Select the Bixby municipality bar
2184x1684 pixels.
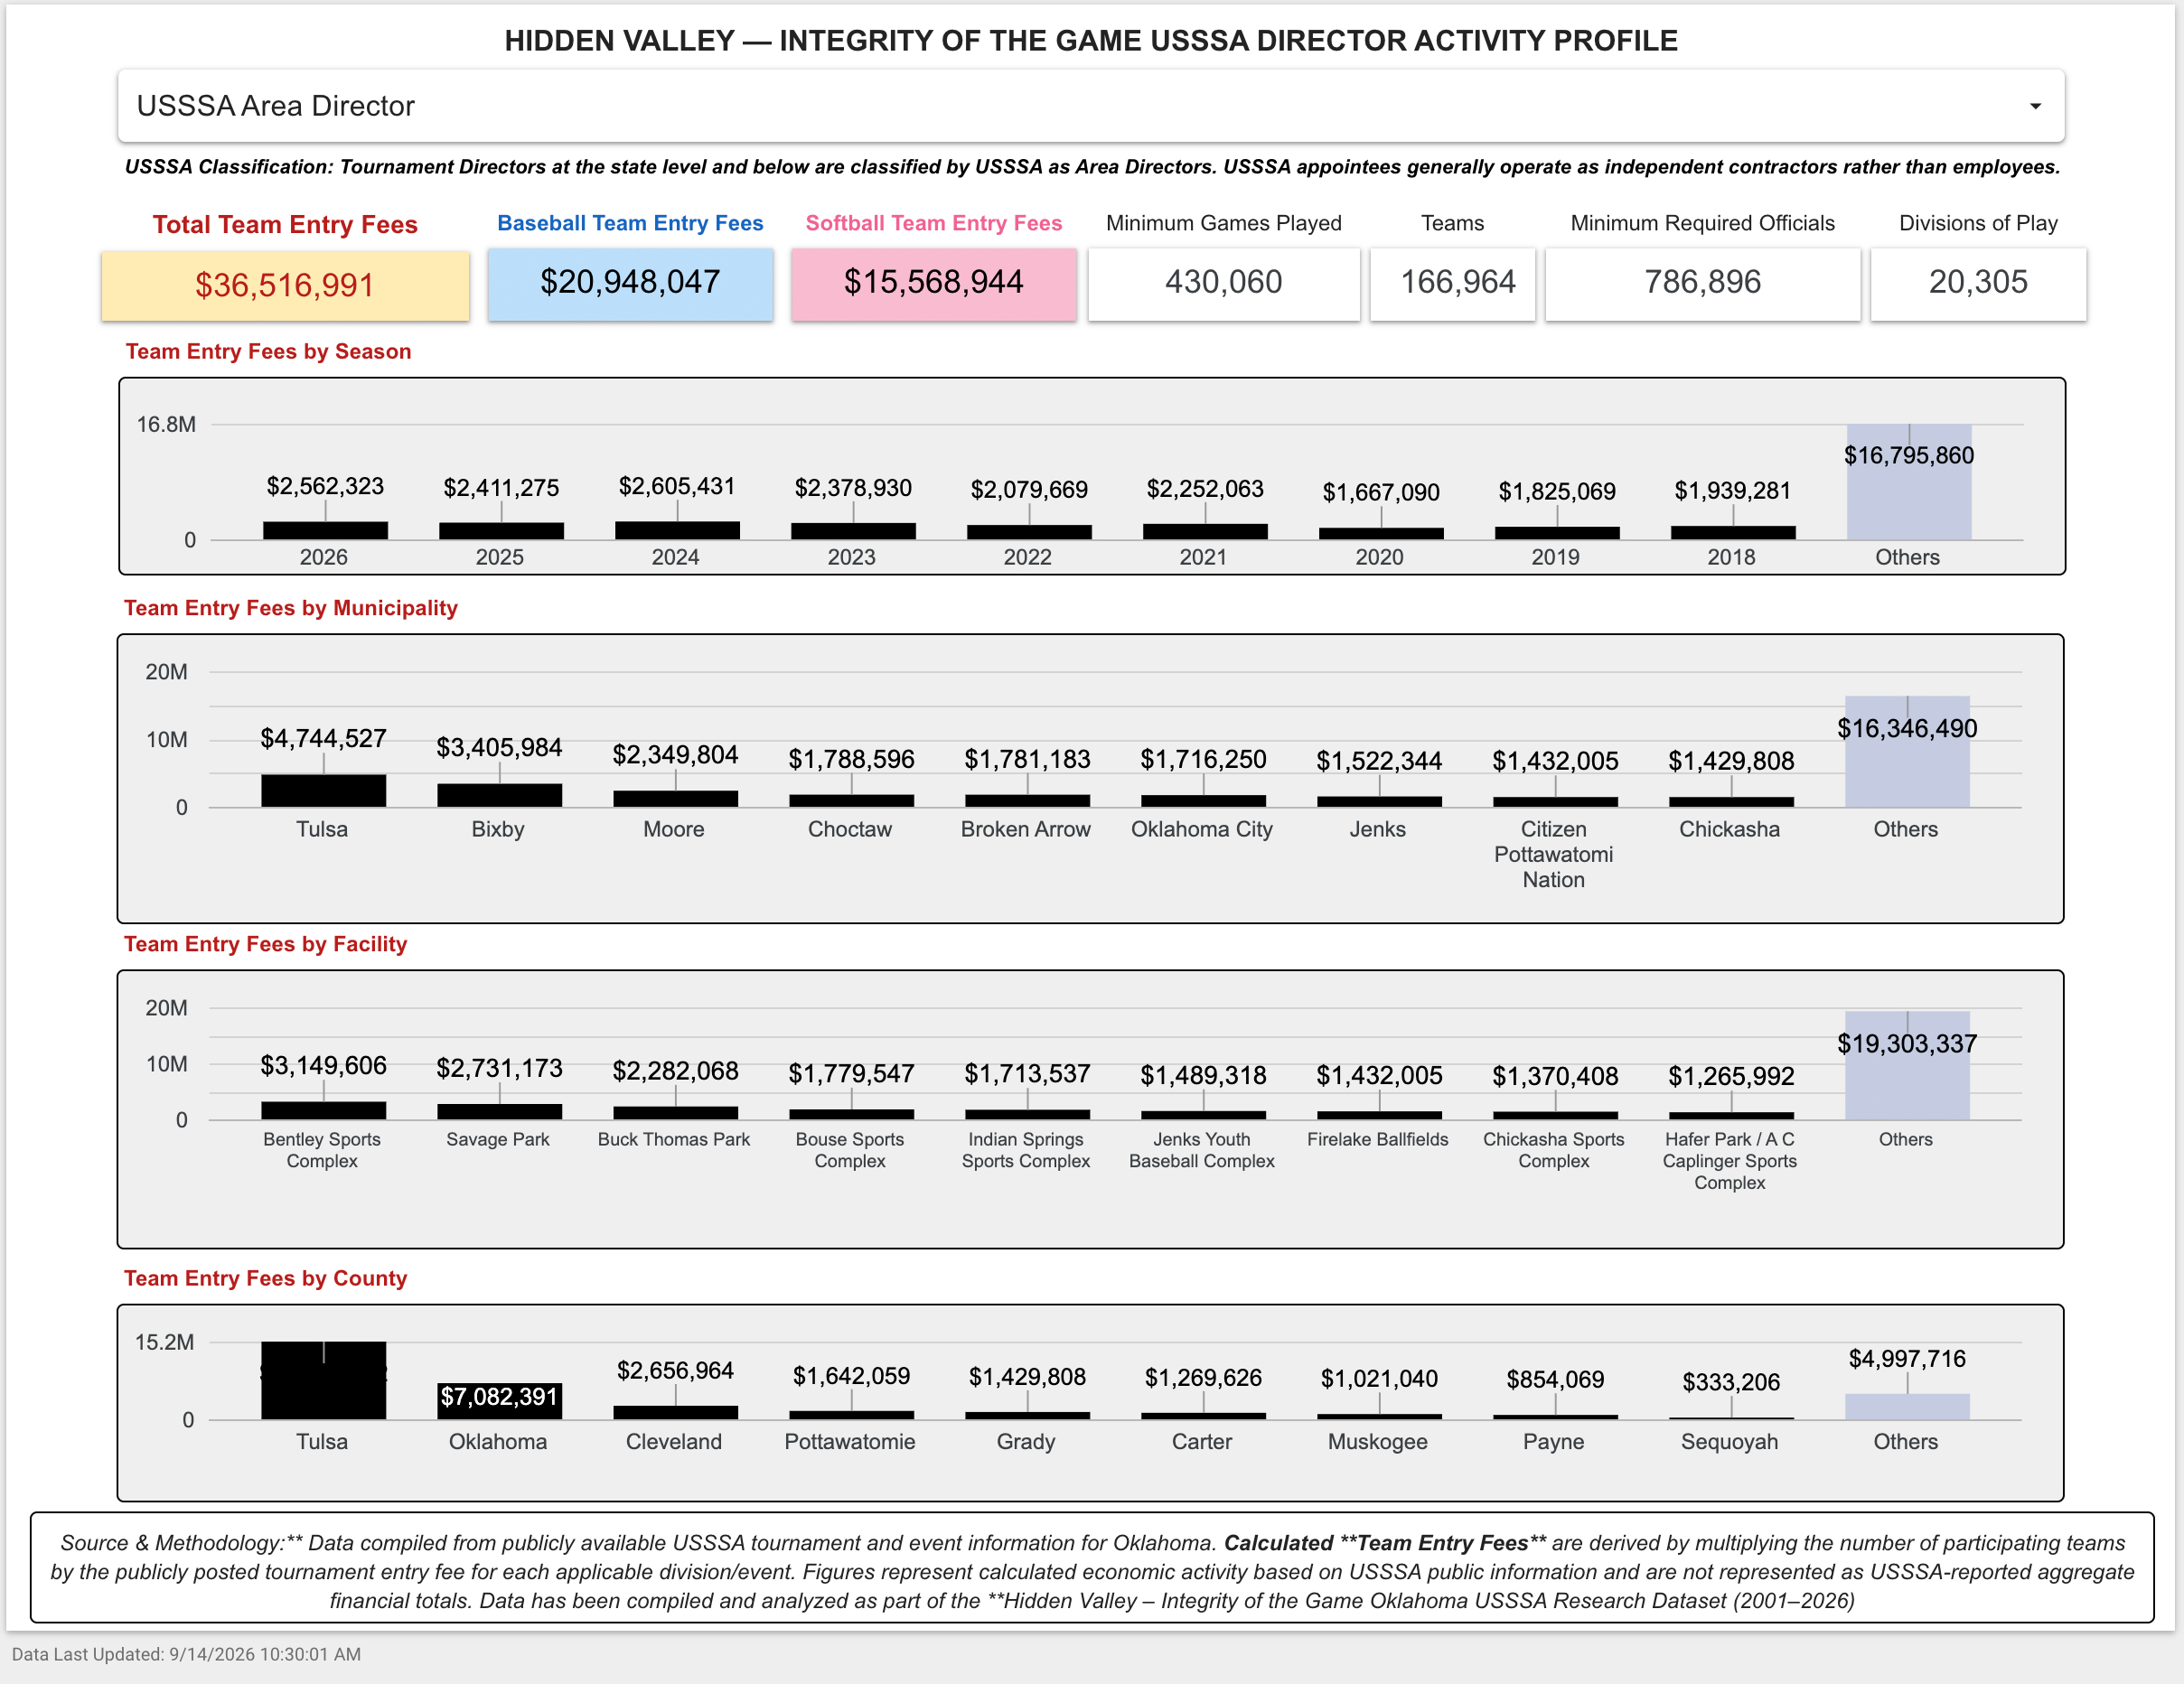point(499,795)
